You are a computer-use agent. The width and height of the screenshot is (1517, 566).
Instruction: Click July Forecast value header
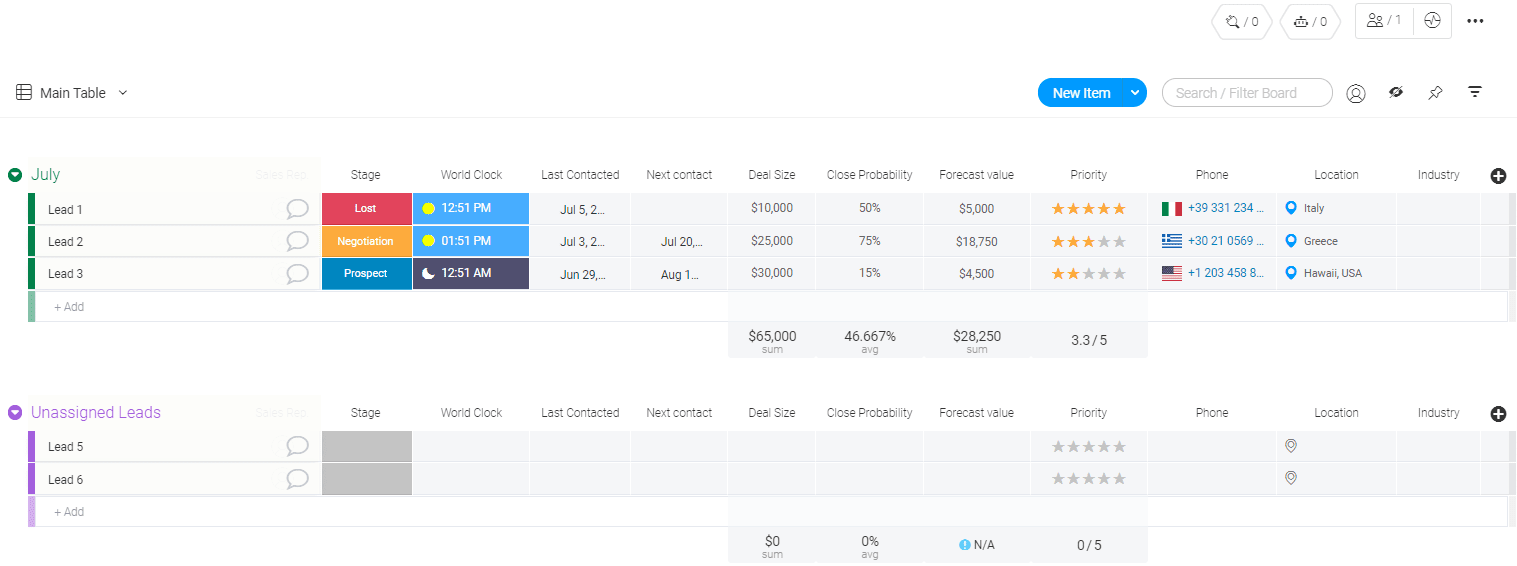[x=977, y=175]
